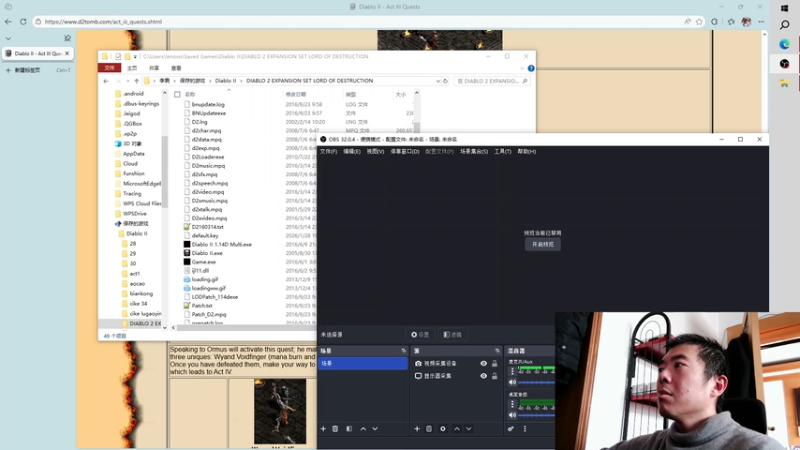The height and width of the screenshot is (450, 800).
Task: Adjust desktop audio volume slider
Action: click(x=536, y=415)
